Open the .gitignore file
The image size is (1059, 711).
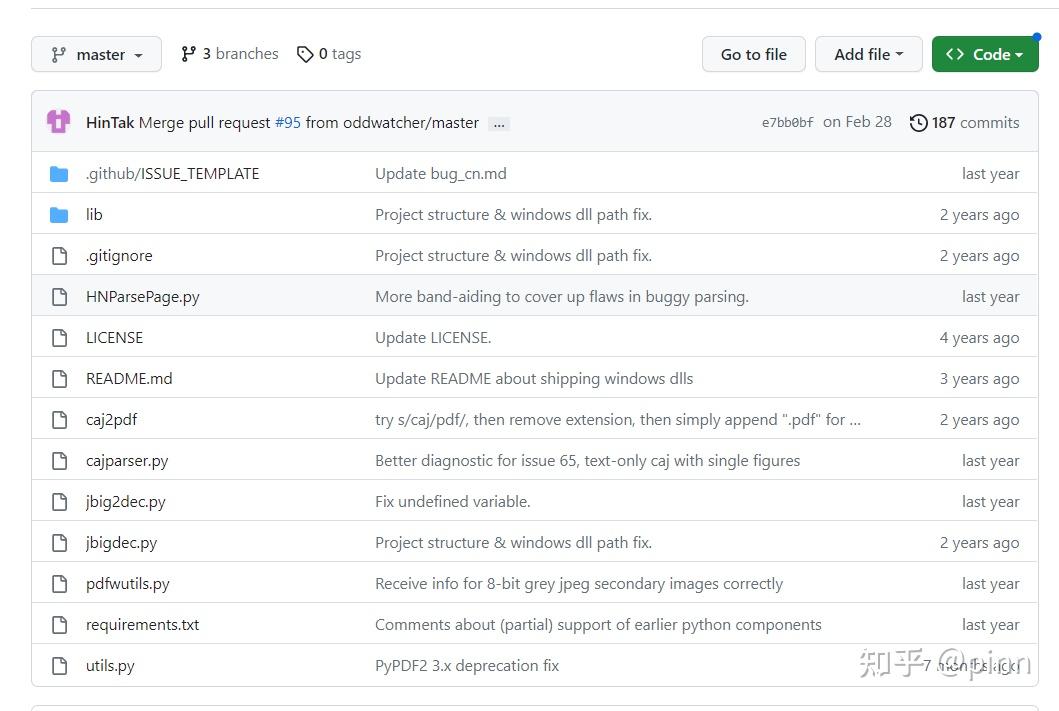[119, 256]
